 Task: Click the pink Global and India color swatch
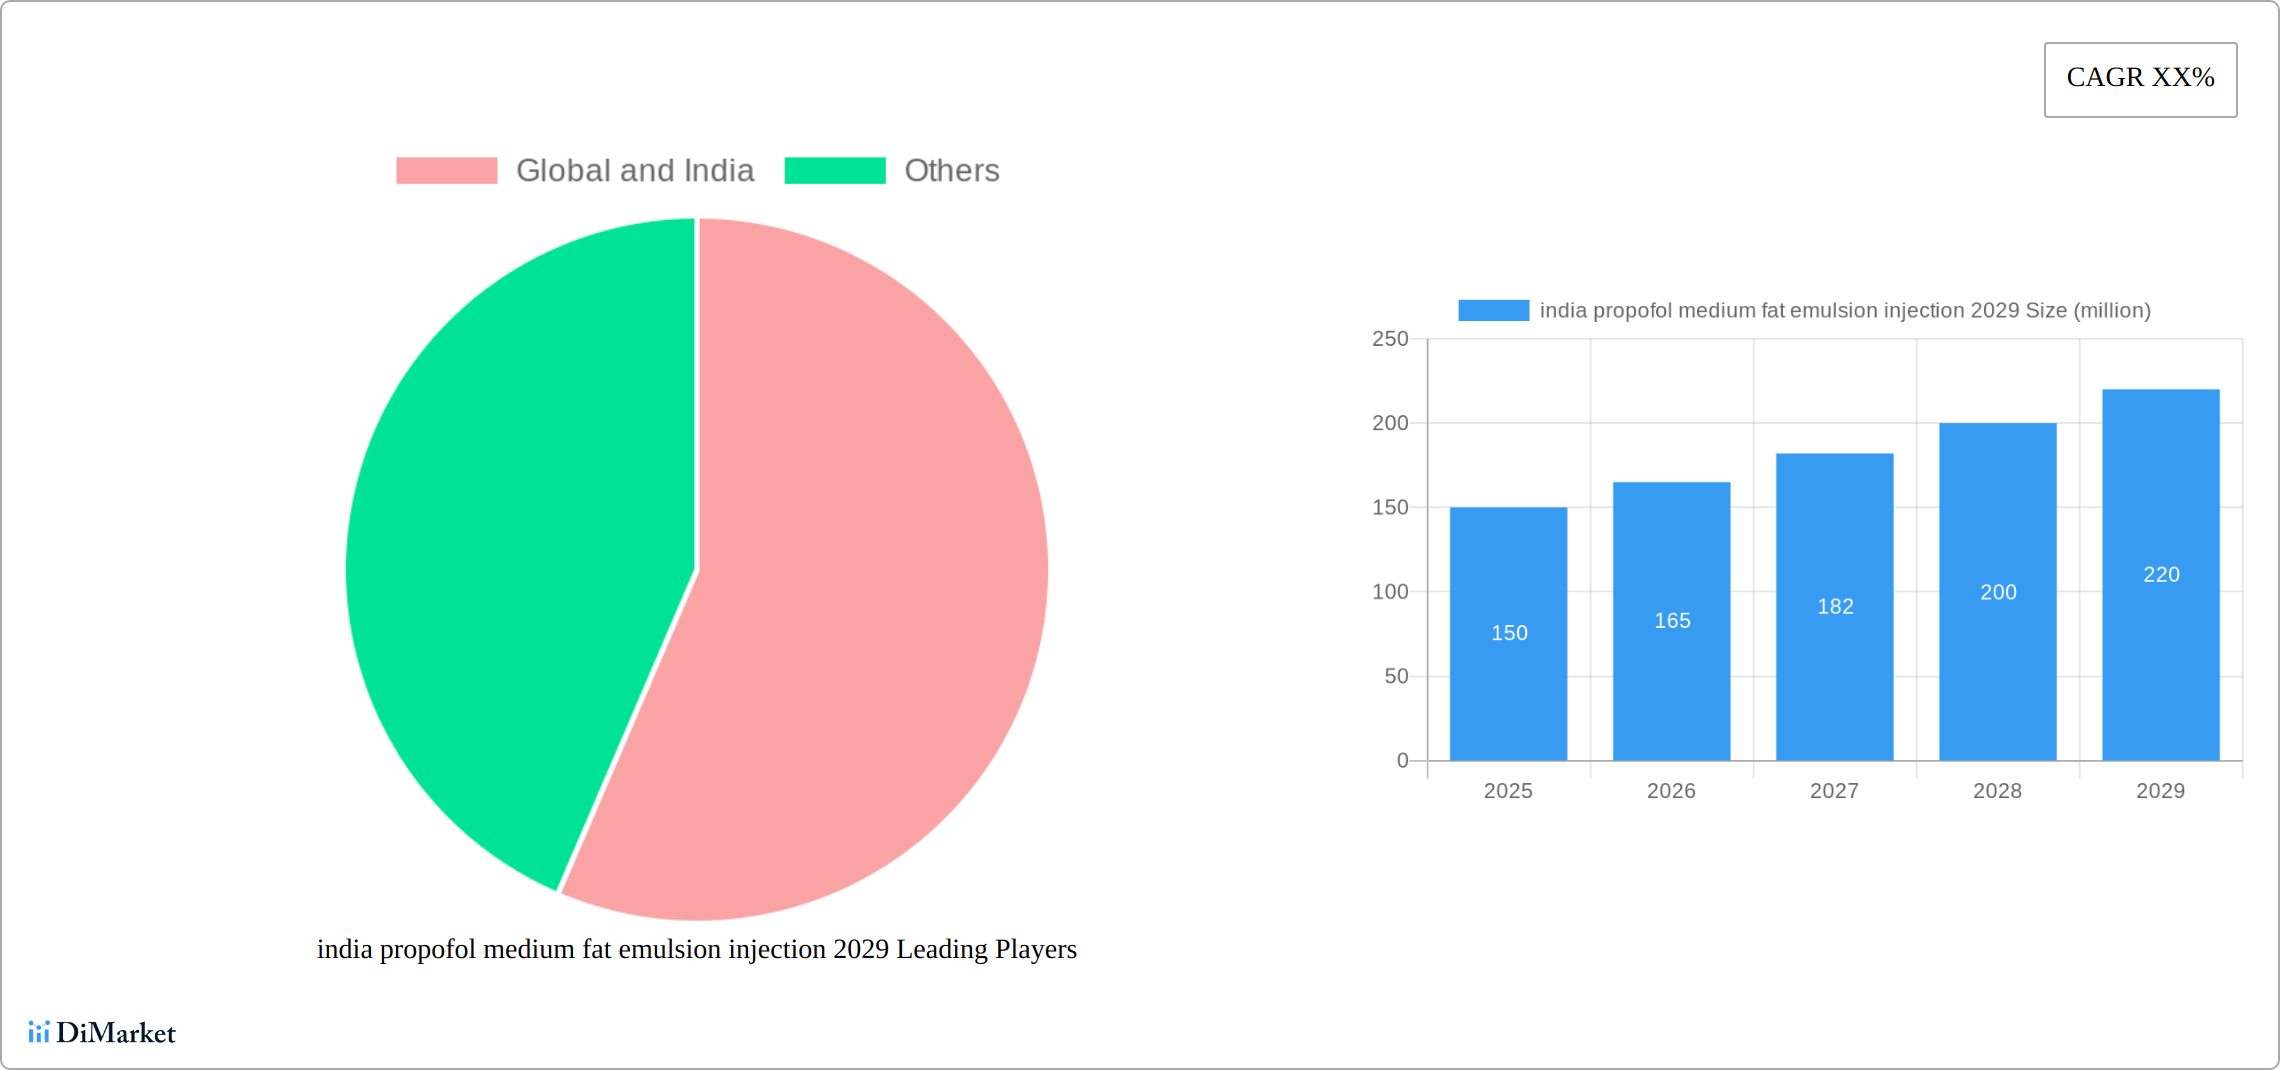[447, 171]
